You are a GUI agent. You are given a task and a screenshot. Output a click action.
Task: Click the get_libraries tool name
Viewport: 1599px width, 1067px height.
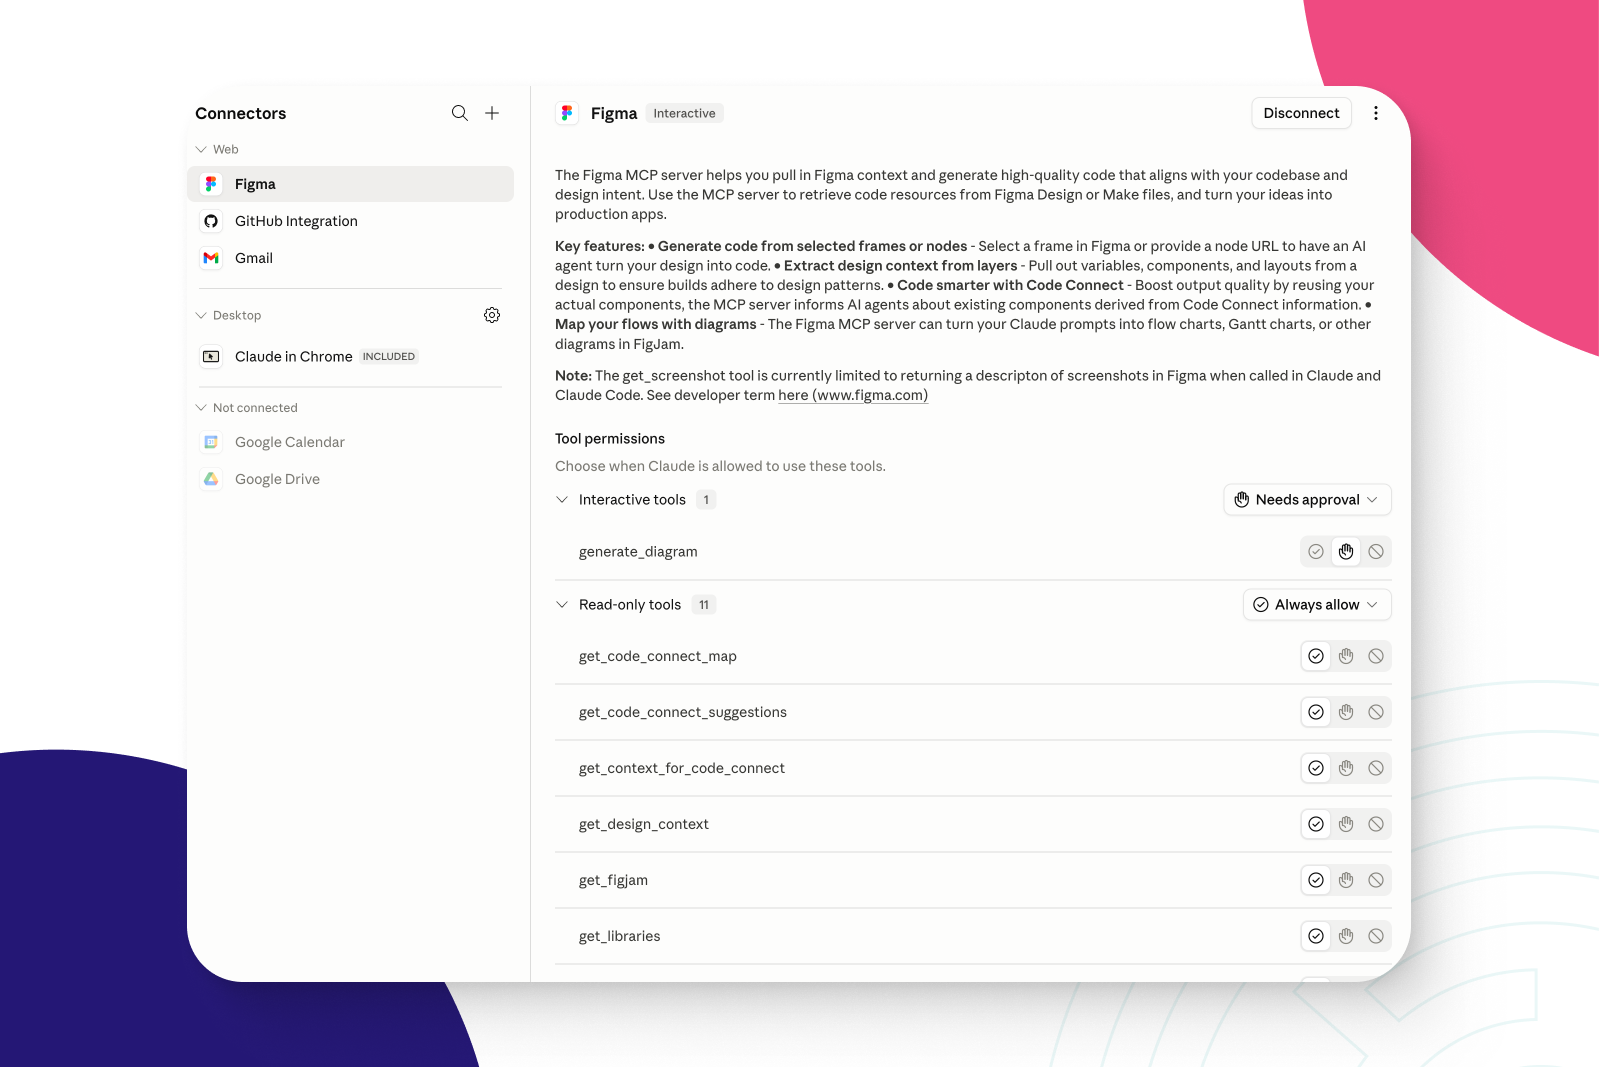click(x=620, y=936)
